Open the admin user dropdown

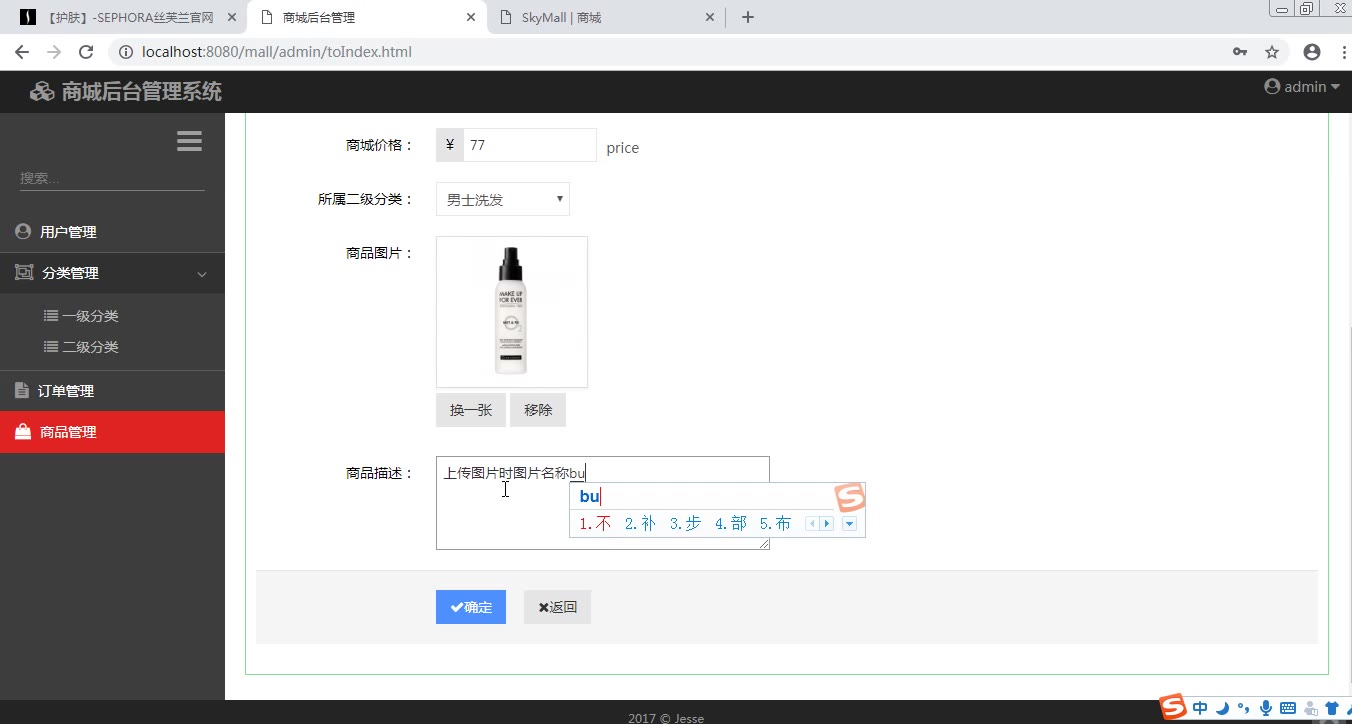1302,87
